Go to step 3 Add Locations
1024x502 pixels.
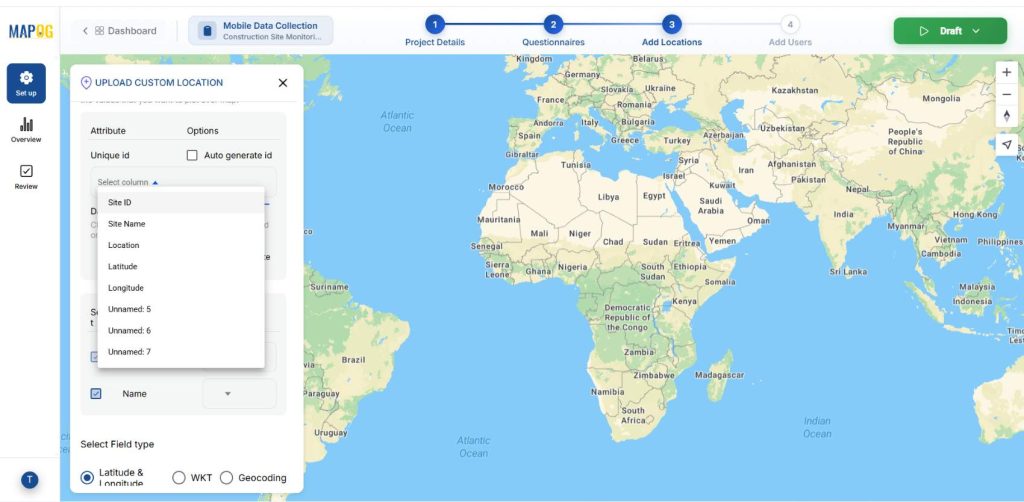(671, 25)
